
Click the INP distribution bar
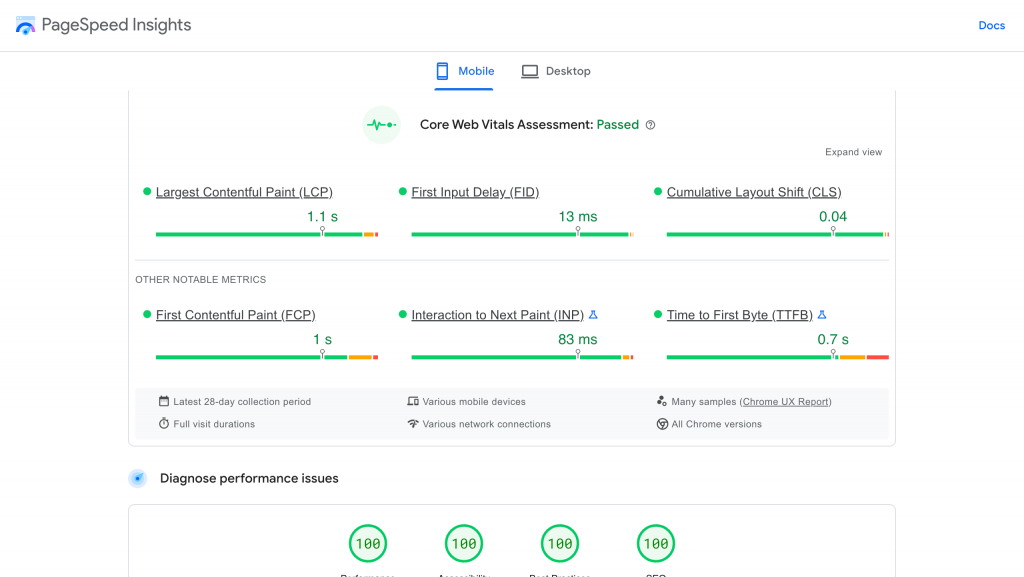522,357
